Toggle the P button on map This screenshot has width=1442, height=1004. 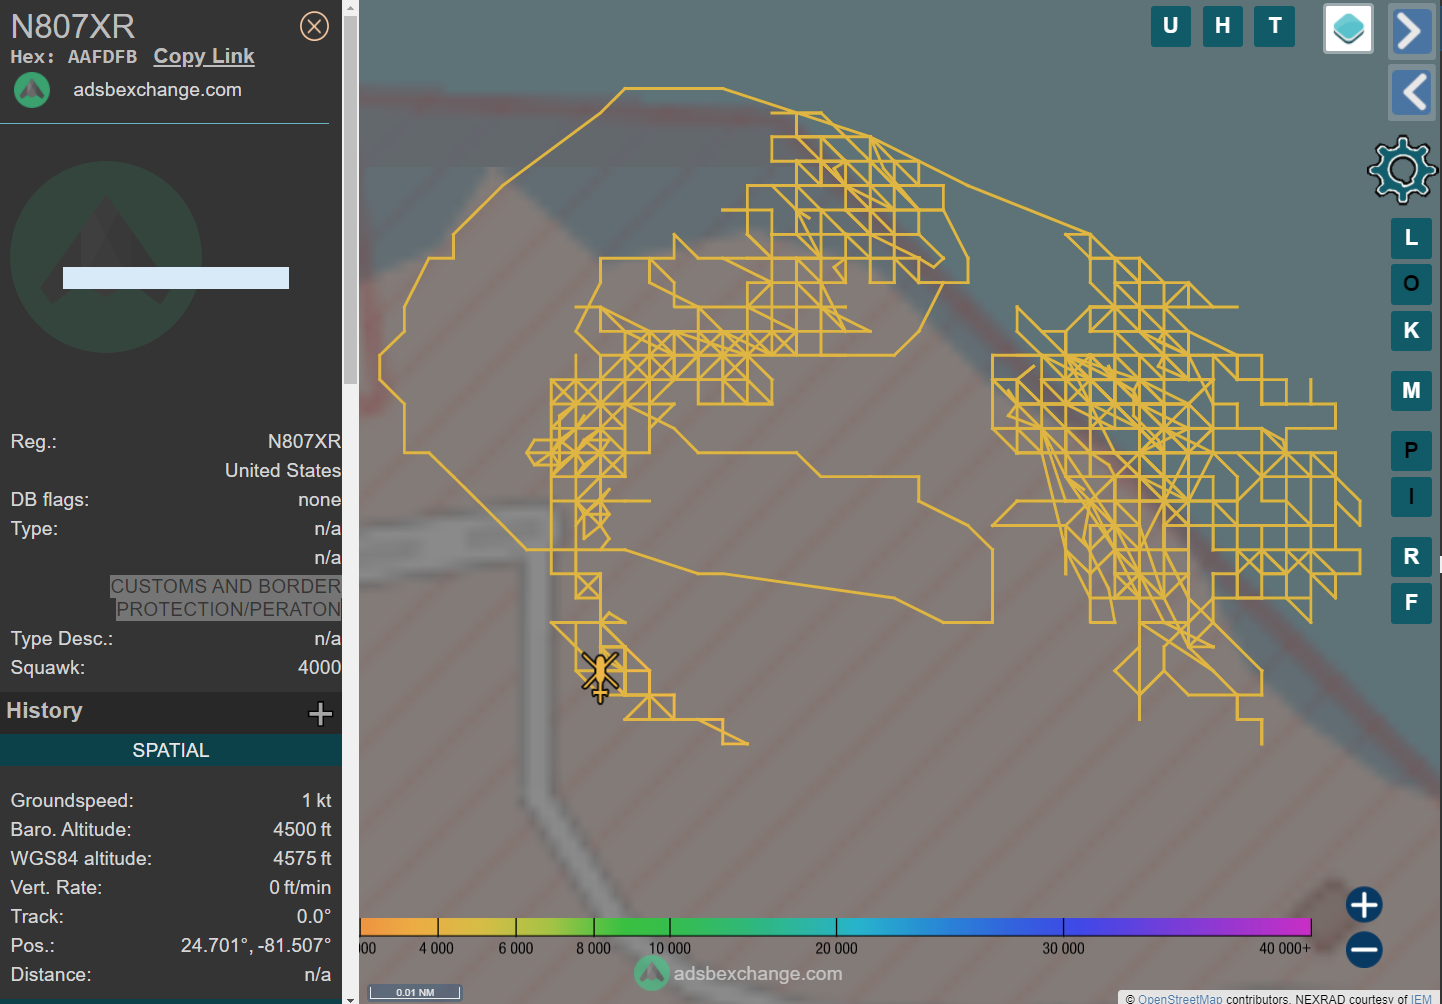[1411, 451]
